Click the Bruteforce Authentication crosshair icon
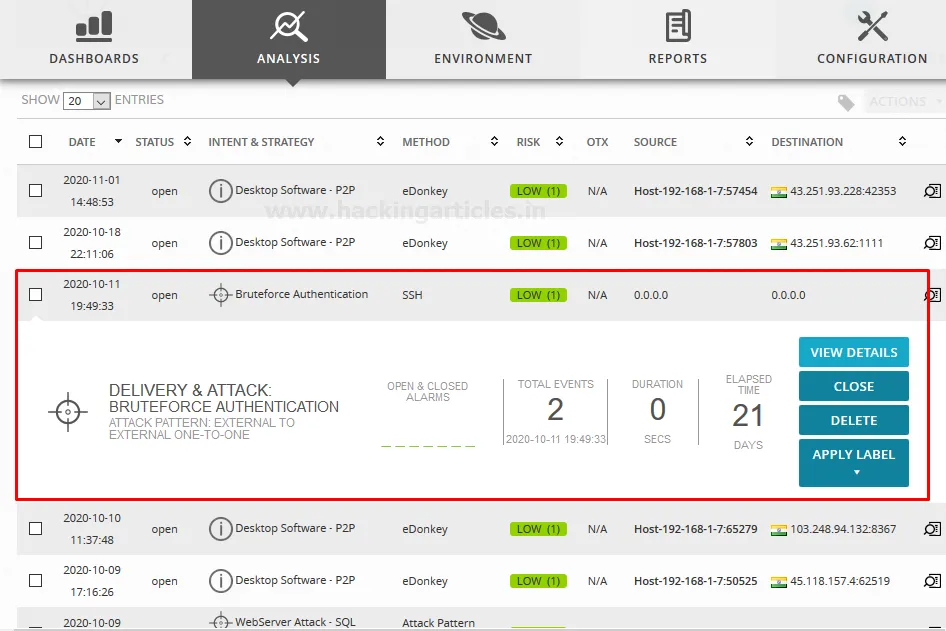 coord(220,294)
